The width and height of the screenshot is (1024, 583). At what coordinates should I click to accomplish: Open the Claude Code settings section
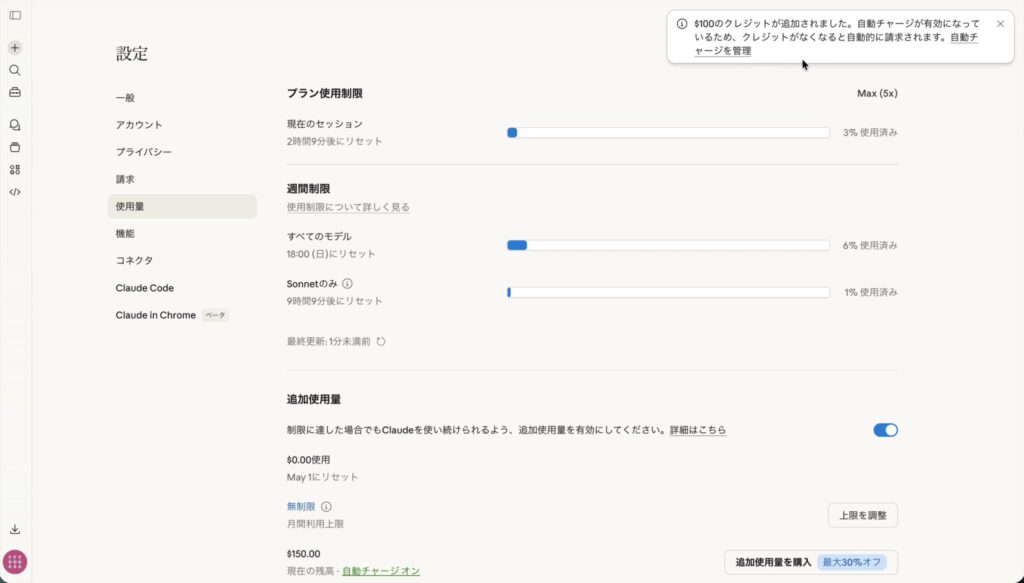coord(144,288)
